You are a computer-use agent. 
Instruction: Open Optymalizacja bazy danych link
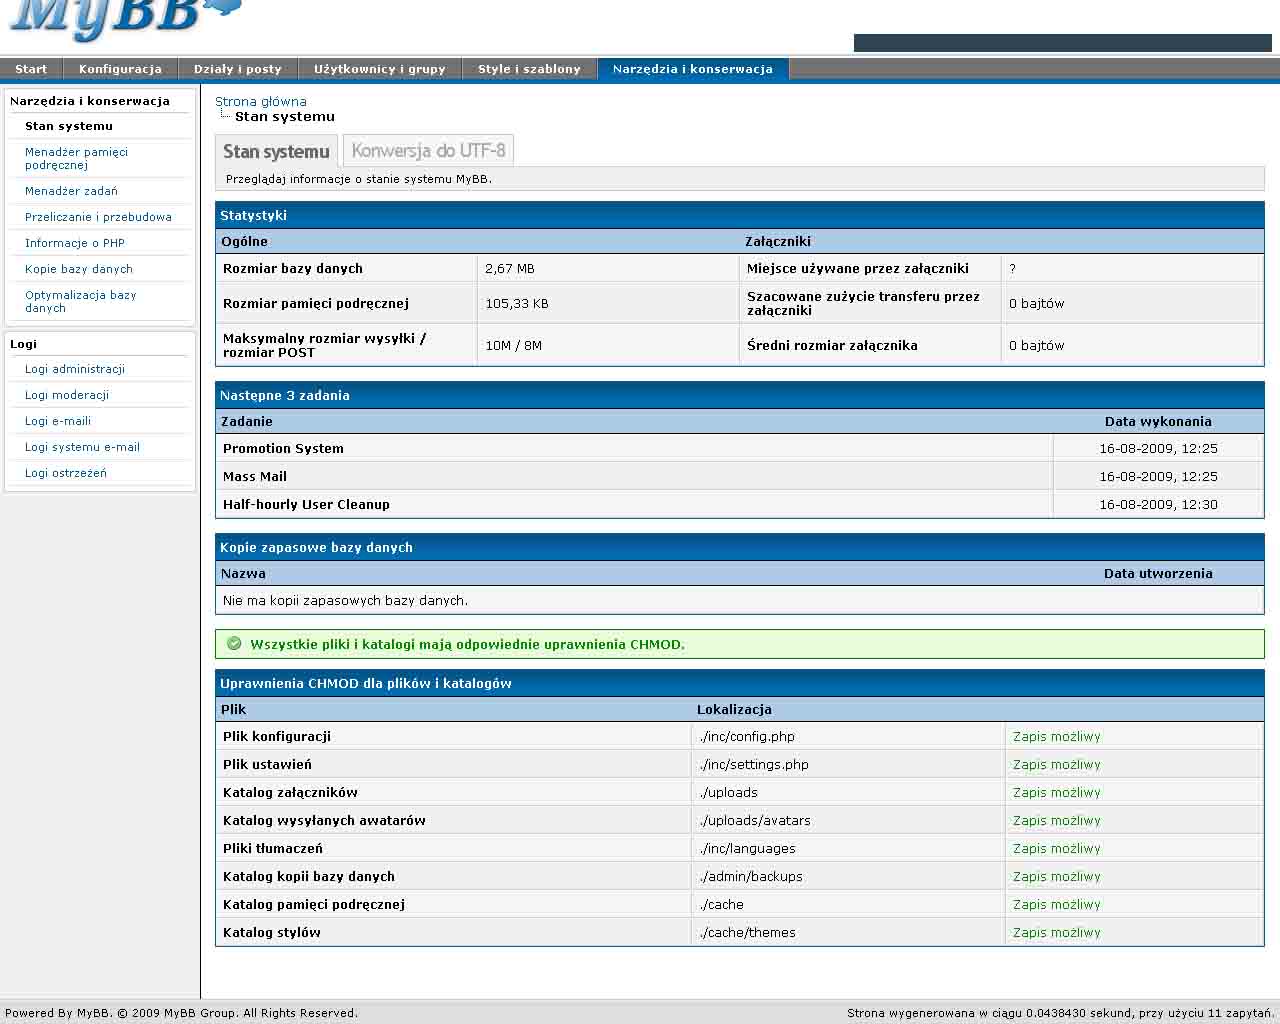(x=80, y=301)
